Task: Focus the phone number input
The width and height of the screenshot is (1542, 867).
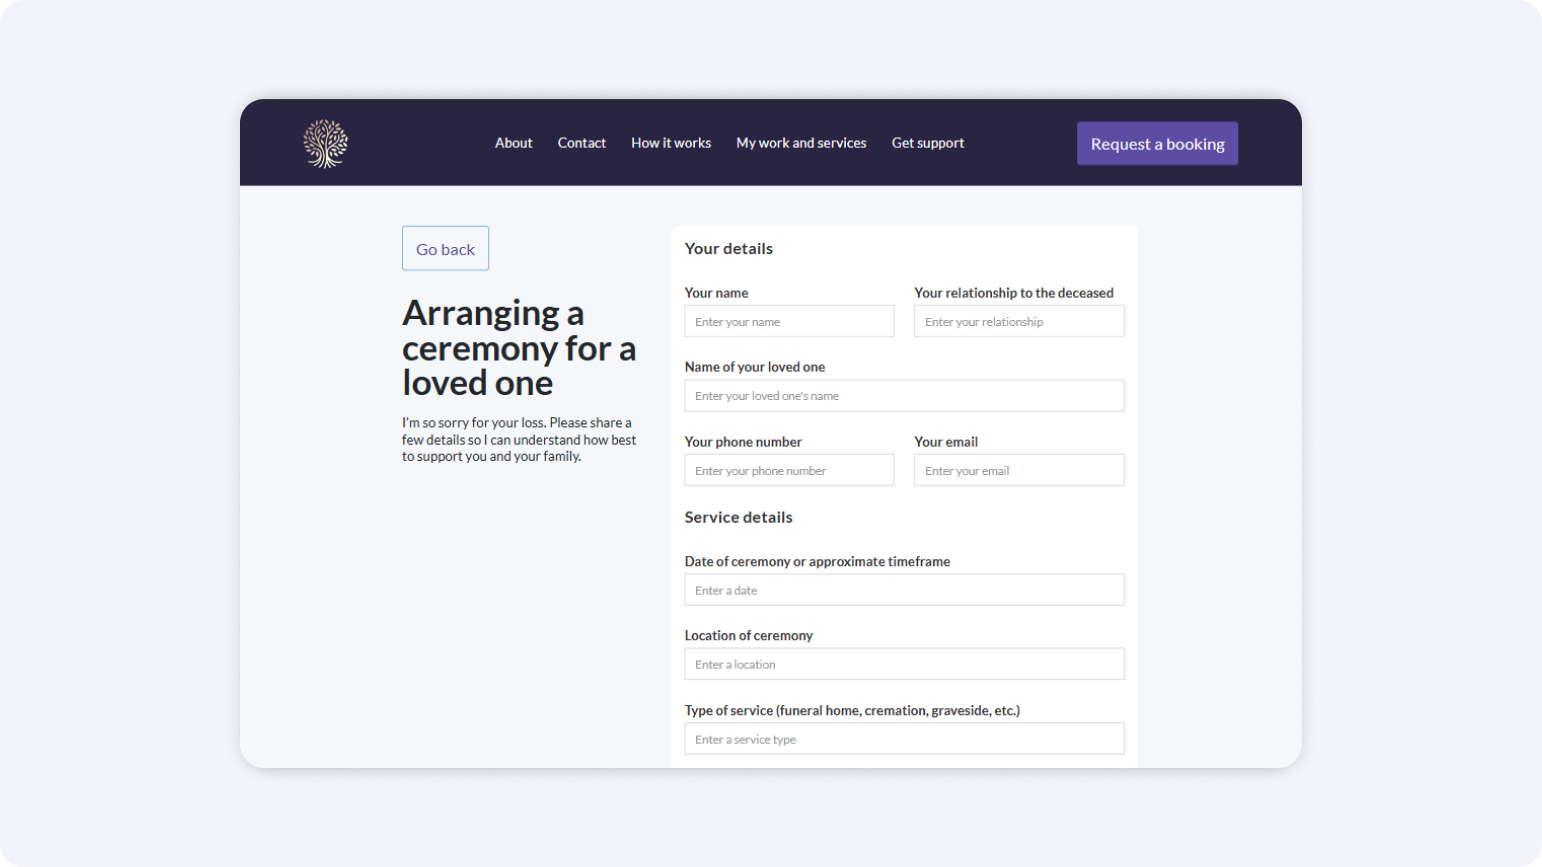Action: point(789,470)
